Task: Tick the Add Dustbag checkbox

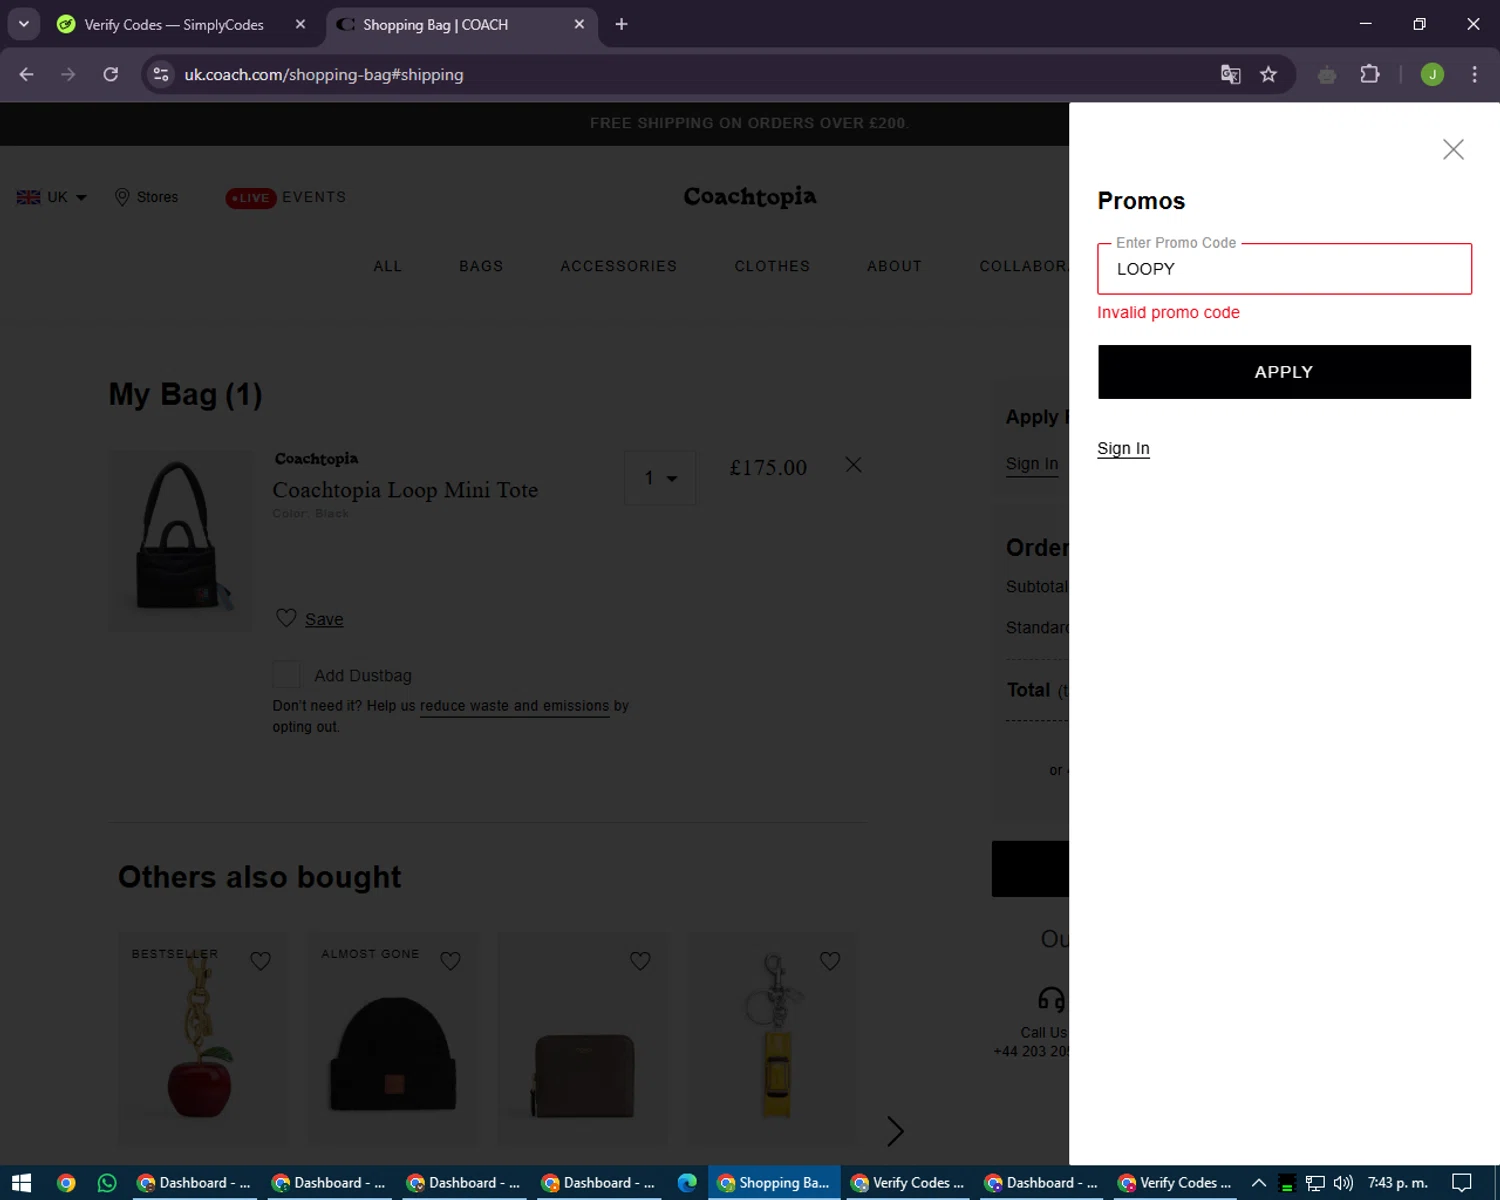Action: coord(286,674)
